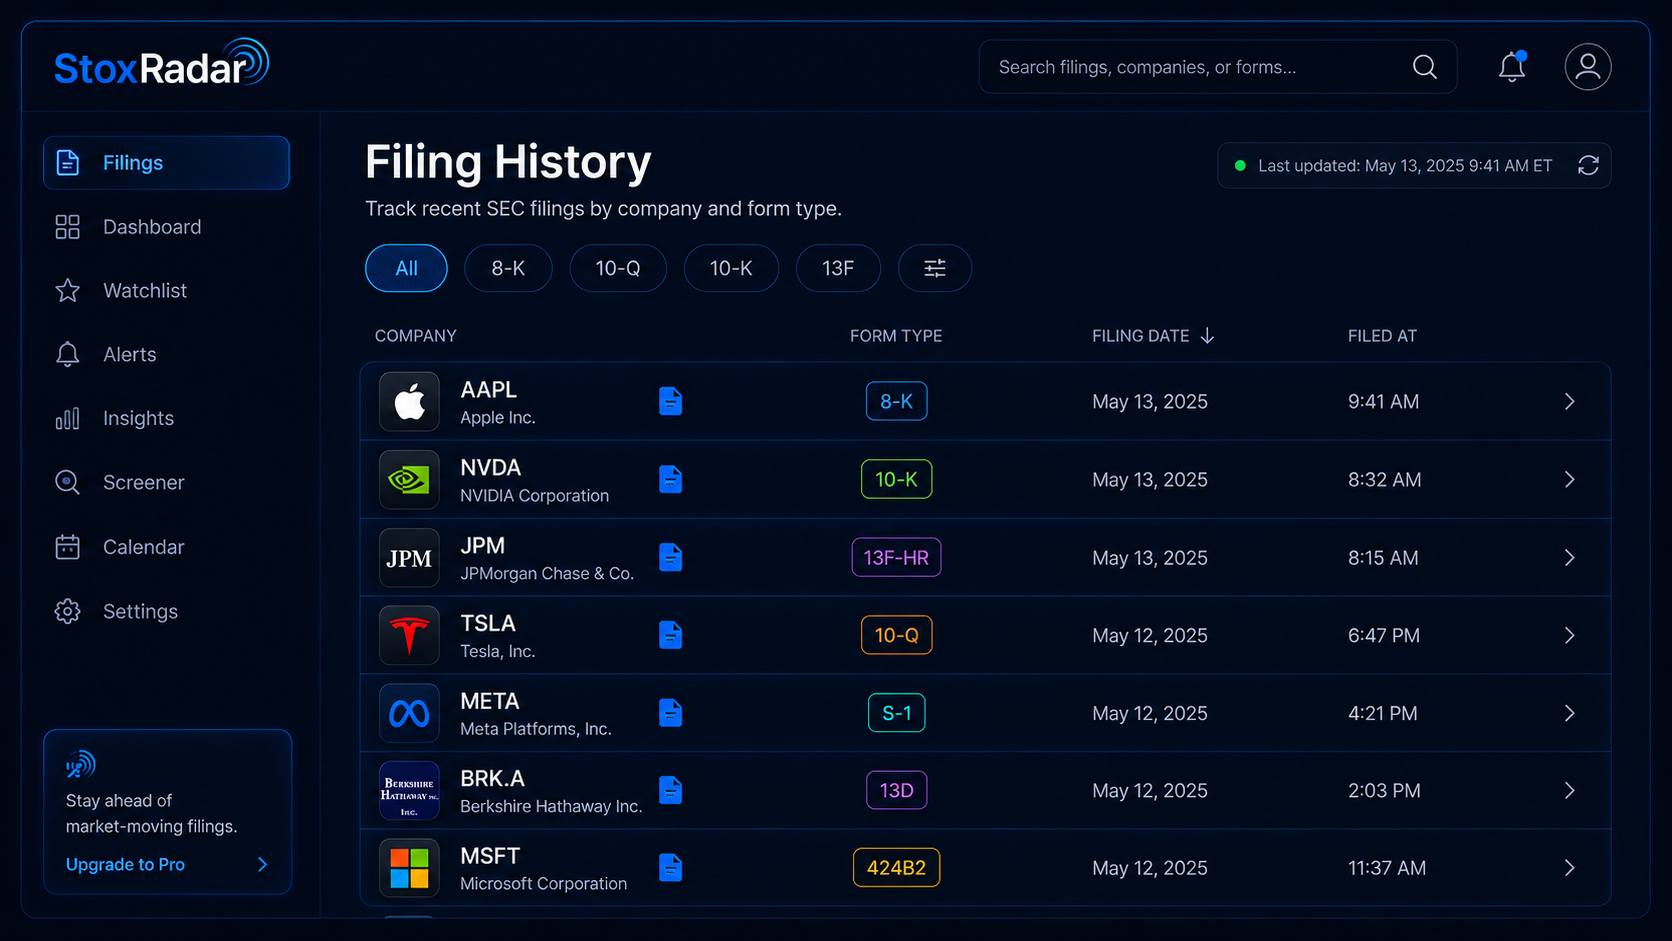Click the 424B2 form badge
This screenshot has width=1672, height=941.
(896, 868)
